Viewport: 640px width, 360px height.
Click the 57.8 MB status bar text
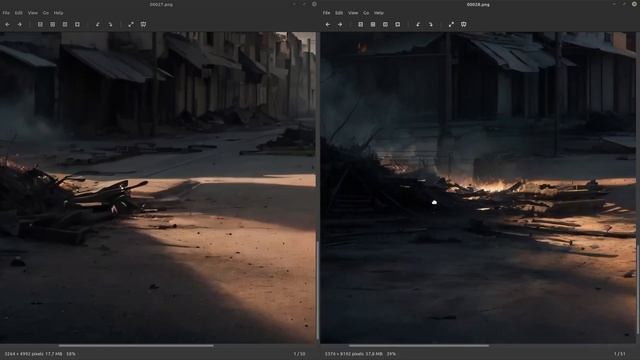click(x=374, y=354)
